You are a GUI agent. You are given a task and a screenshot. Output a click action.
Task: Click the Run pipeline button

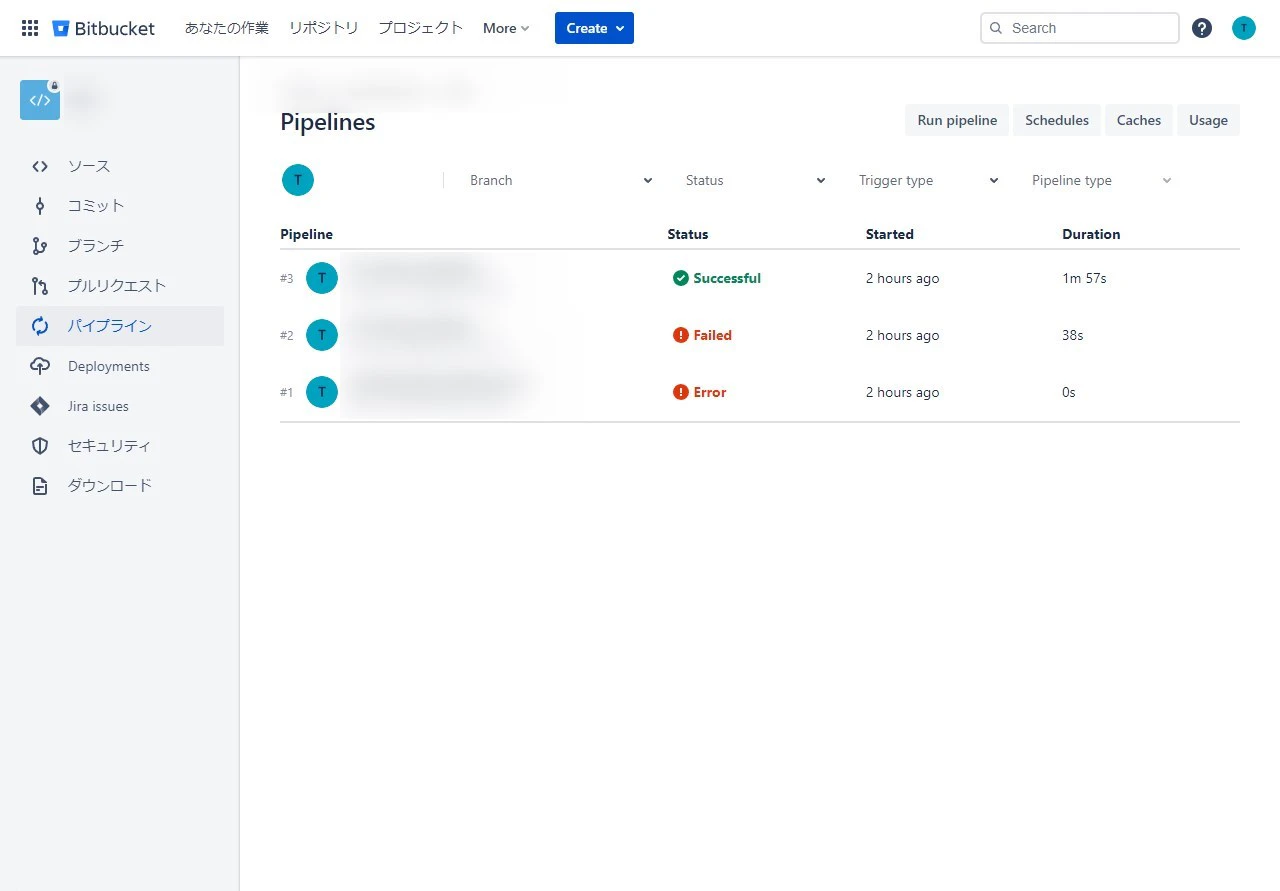tap(957, 120)
